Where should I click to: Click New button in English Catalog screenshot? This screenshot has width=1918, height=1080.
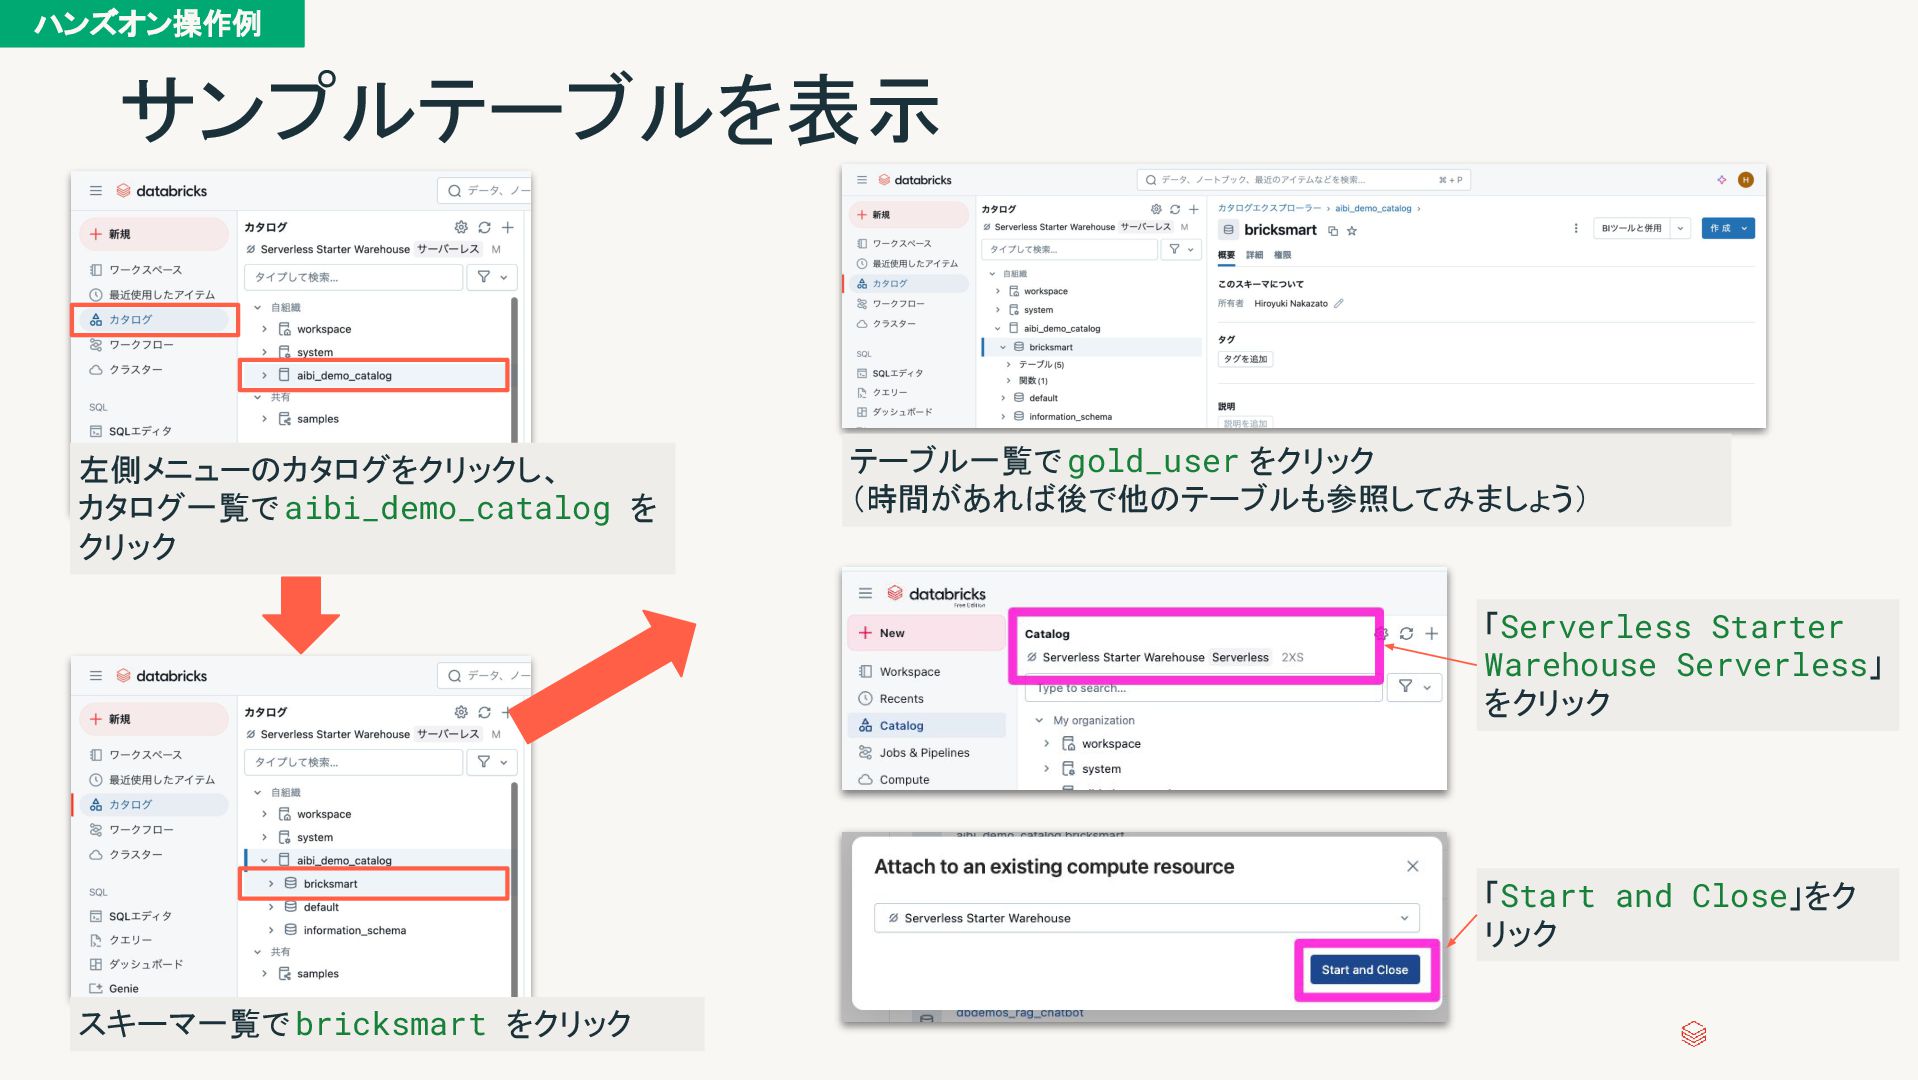pos(927,633)
